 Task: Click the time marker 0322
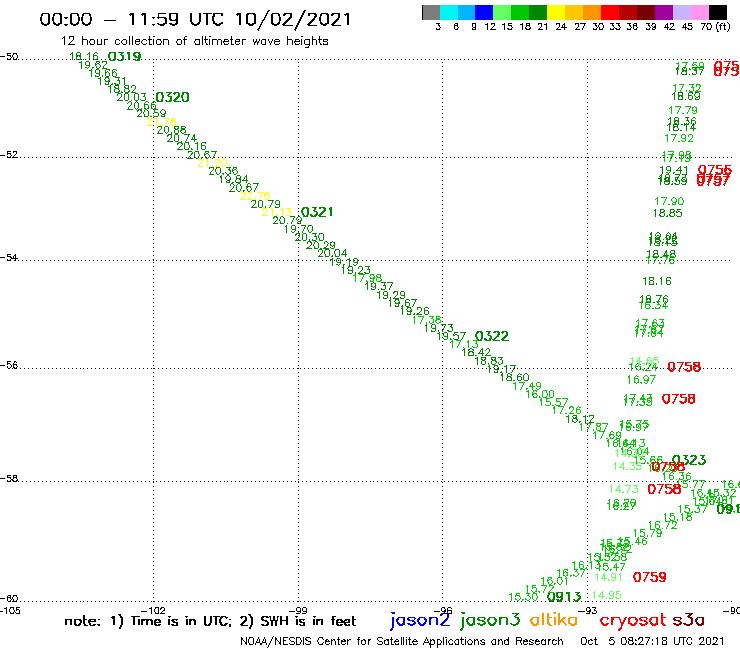pos(492,336)
